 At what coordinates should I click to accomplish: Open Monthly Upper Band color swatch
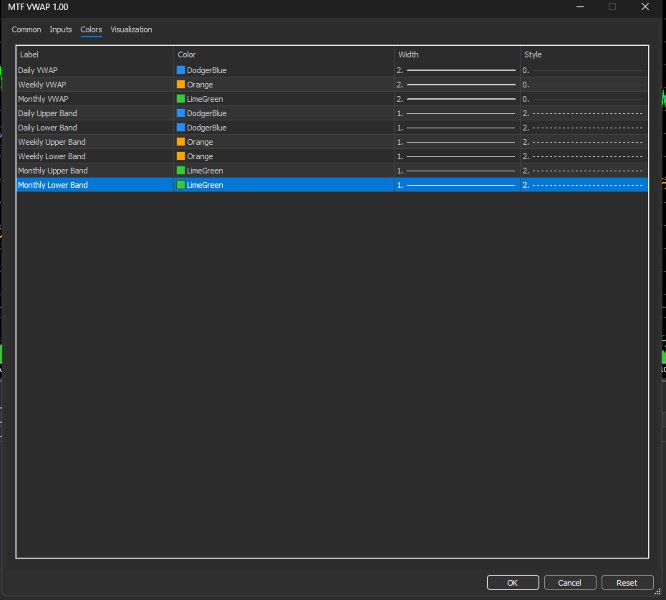click(181, 171)
